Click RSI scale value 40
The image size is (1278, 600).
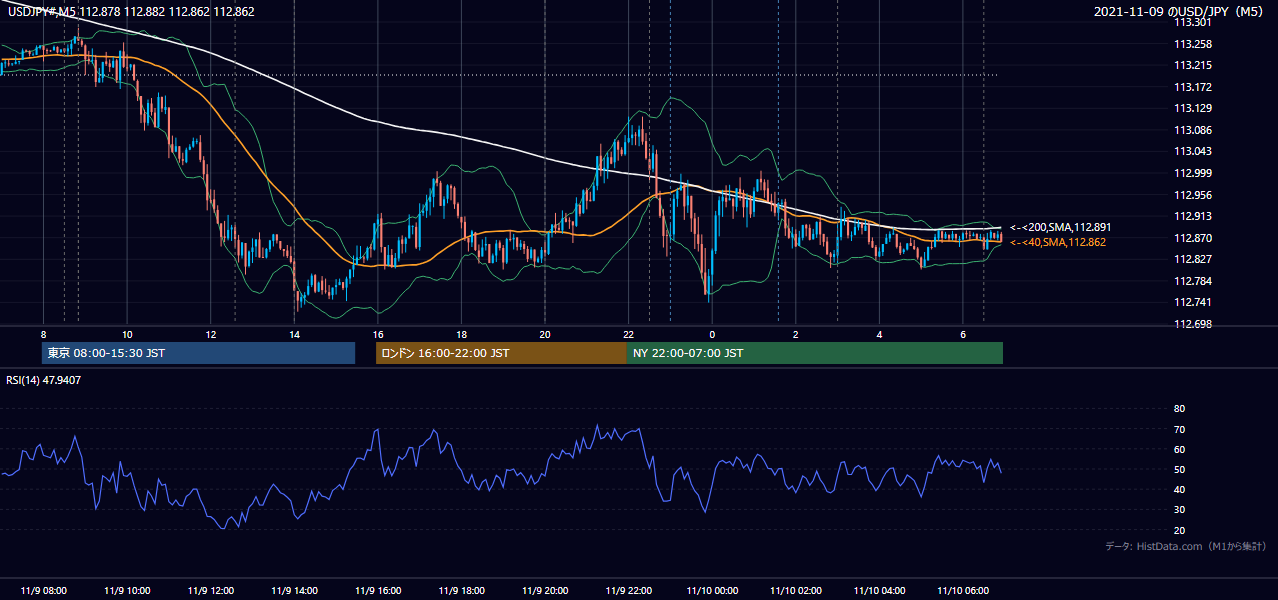coord(1179,489)
